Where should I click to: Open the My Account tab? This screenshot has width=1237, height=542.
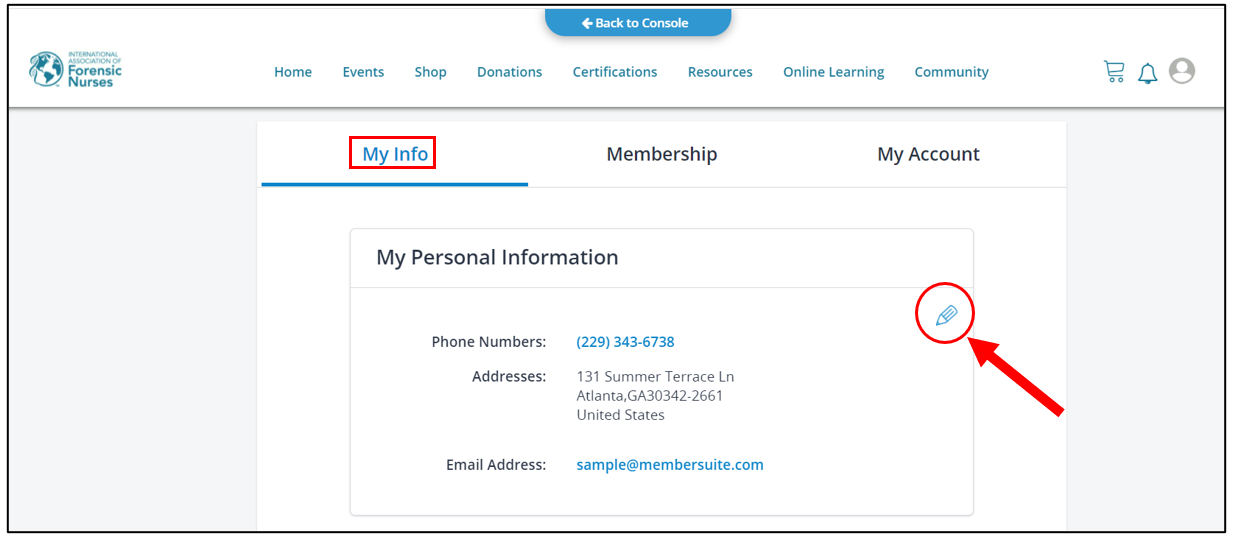(x=928, y=154)
